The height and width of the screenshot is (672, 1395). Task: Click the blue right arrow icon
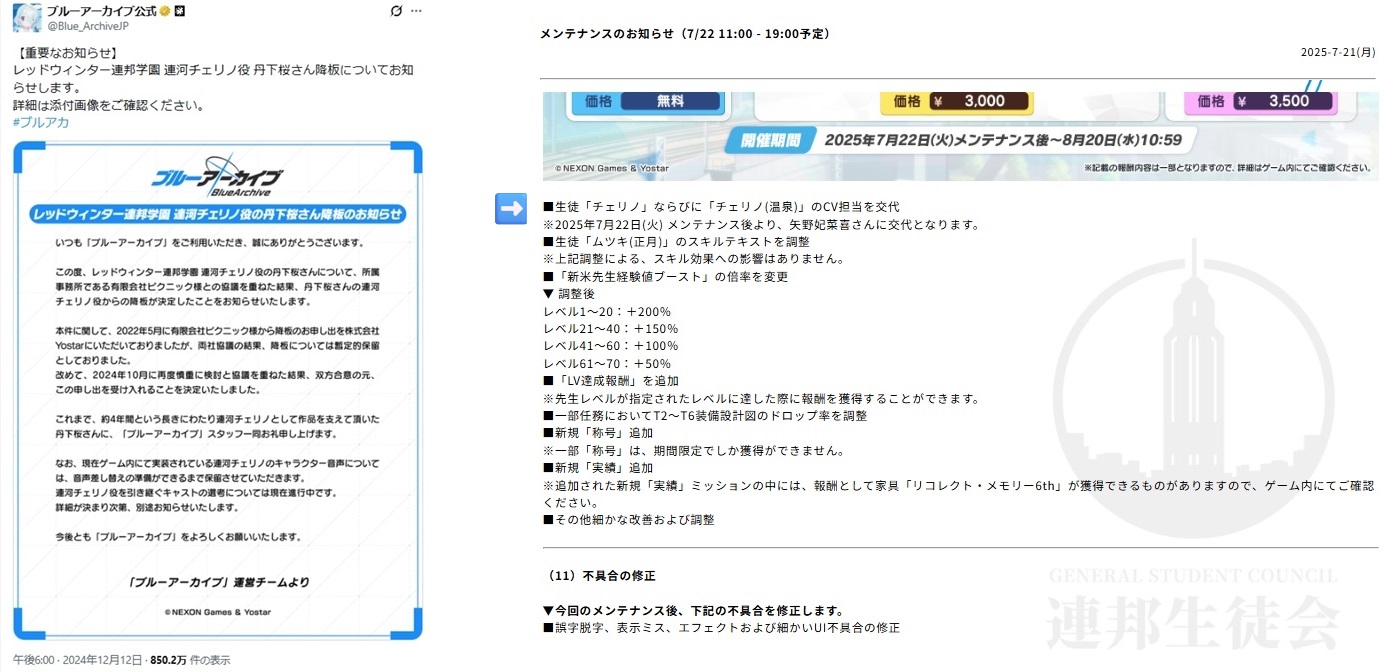tap(511, 208)
